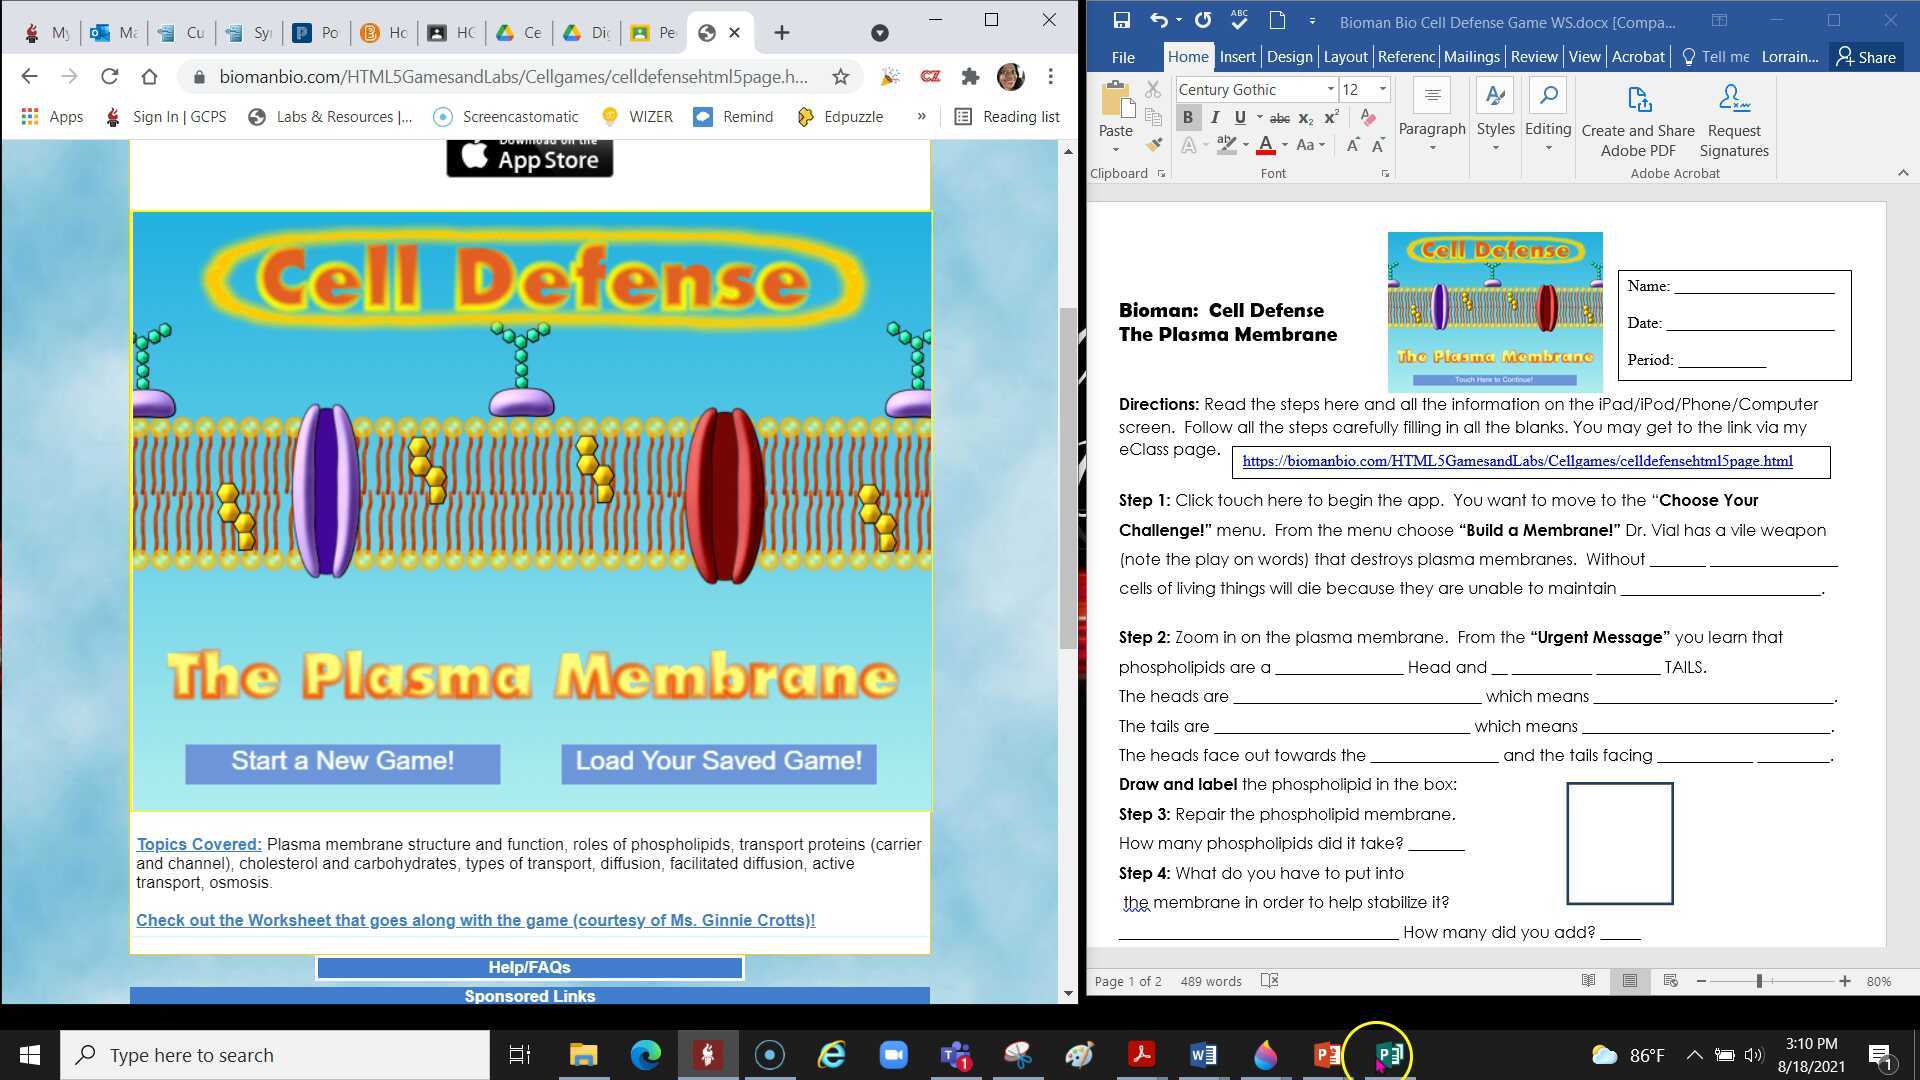Open the worksheet link by Ms. Ginnie Crotts
This screenshot has height=1080, width=1920.
(x=476, y=920)
